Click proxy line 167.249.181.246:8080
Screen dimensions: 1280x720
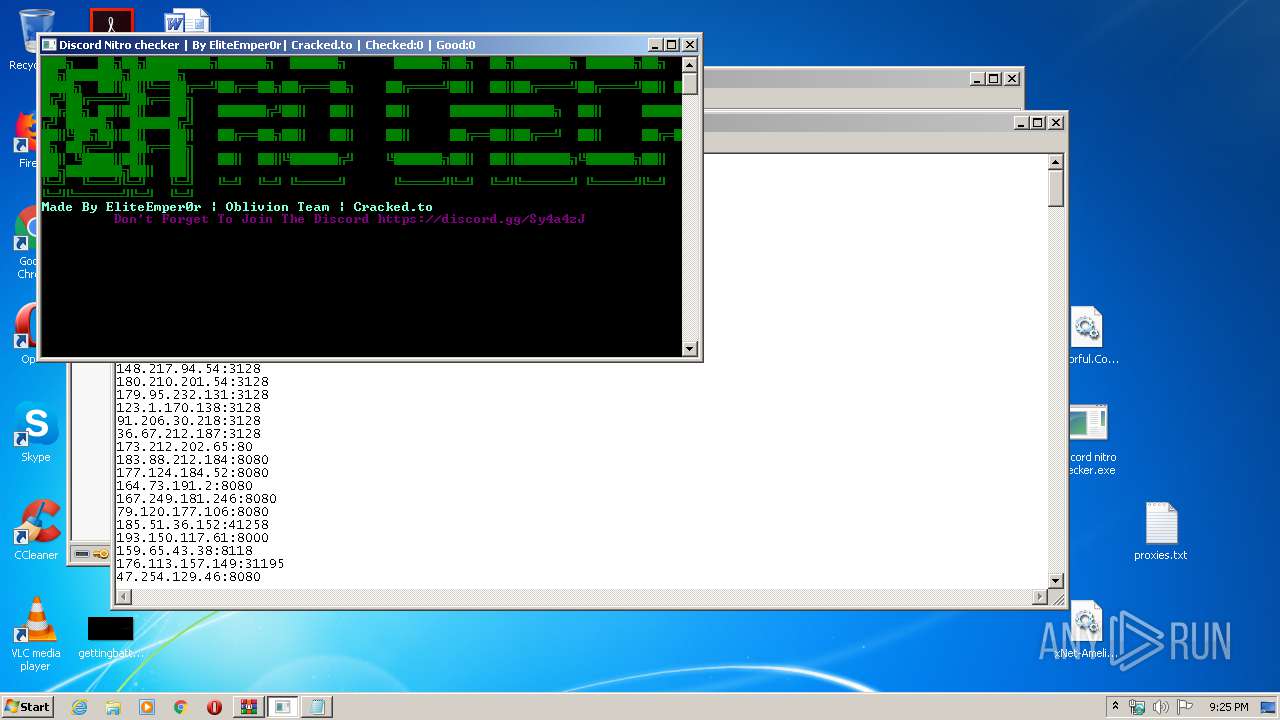[196, 499]
